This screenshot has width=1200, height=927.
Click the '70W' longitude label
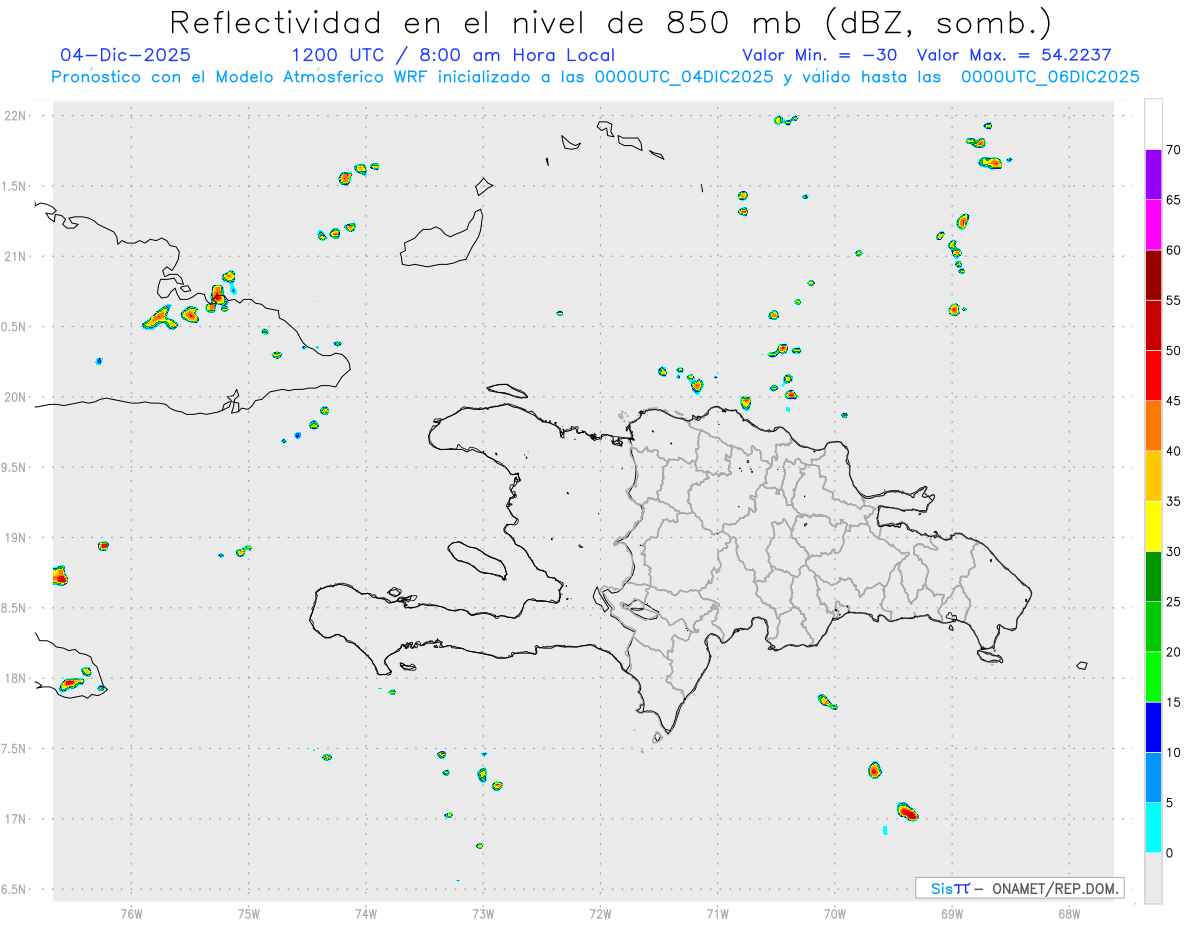835,914
